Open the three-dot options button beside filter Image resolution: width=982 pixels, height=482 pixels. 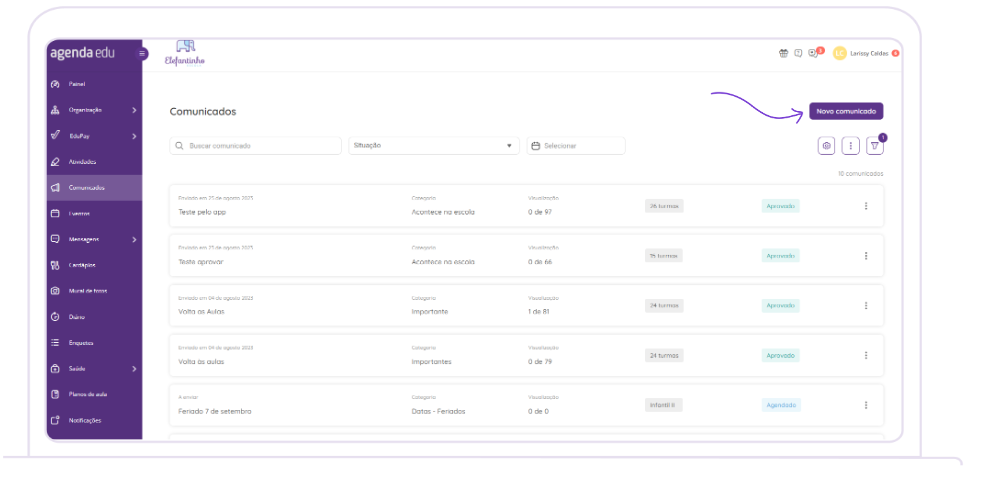(x=850, y=146)
